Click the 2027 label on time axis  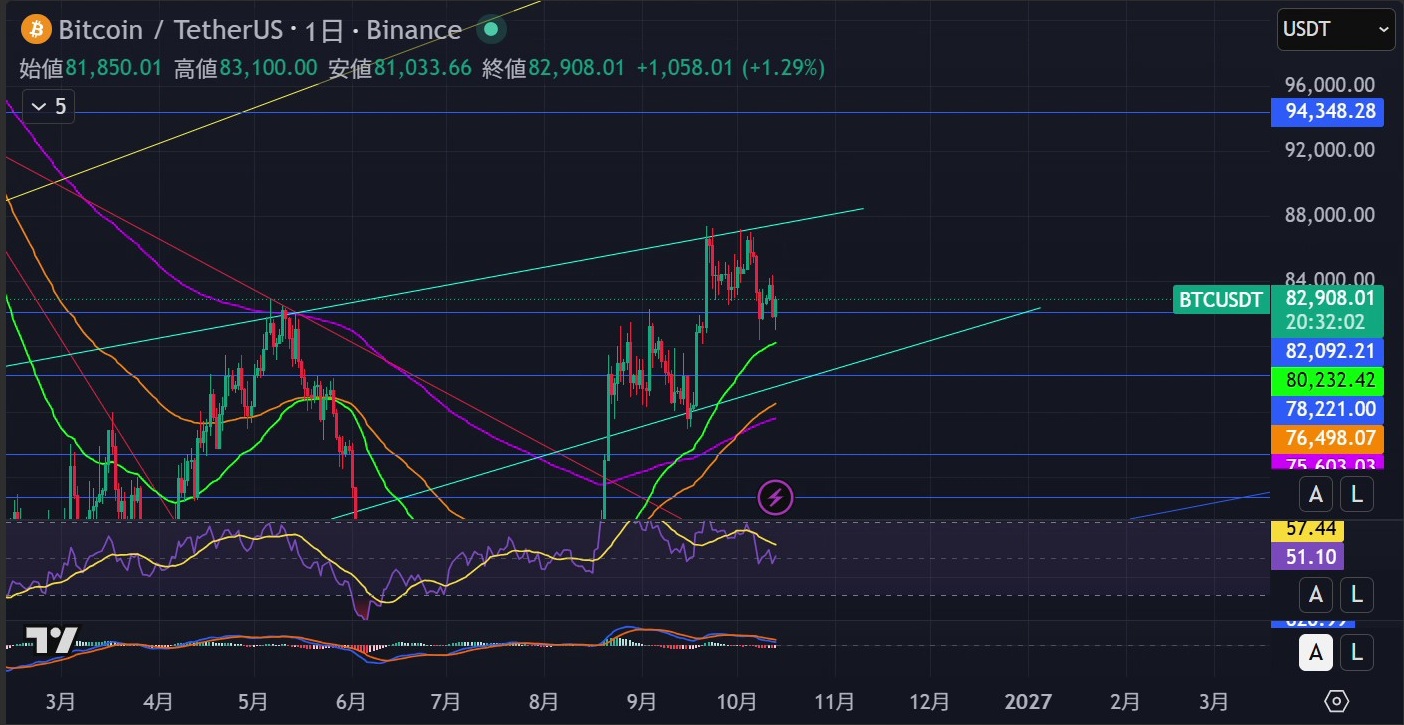[x=1027, y=701]
